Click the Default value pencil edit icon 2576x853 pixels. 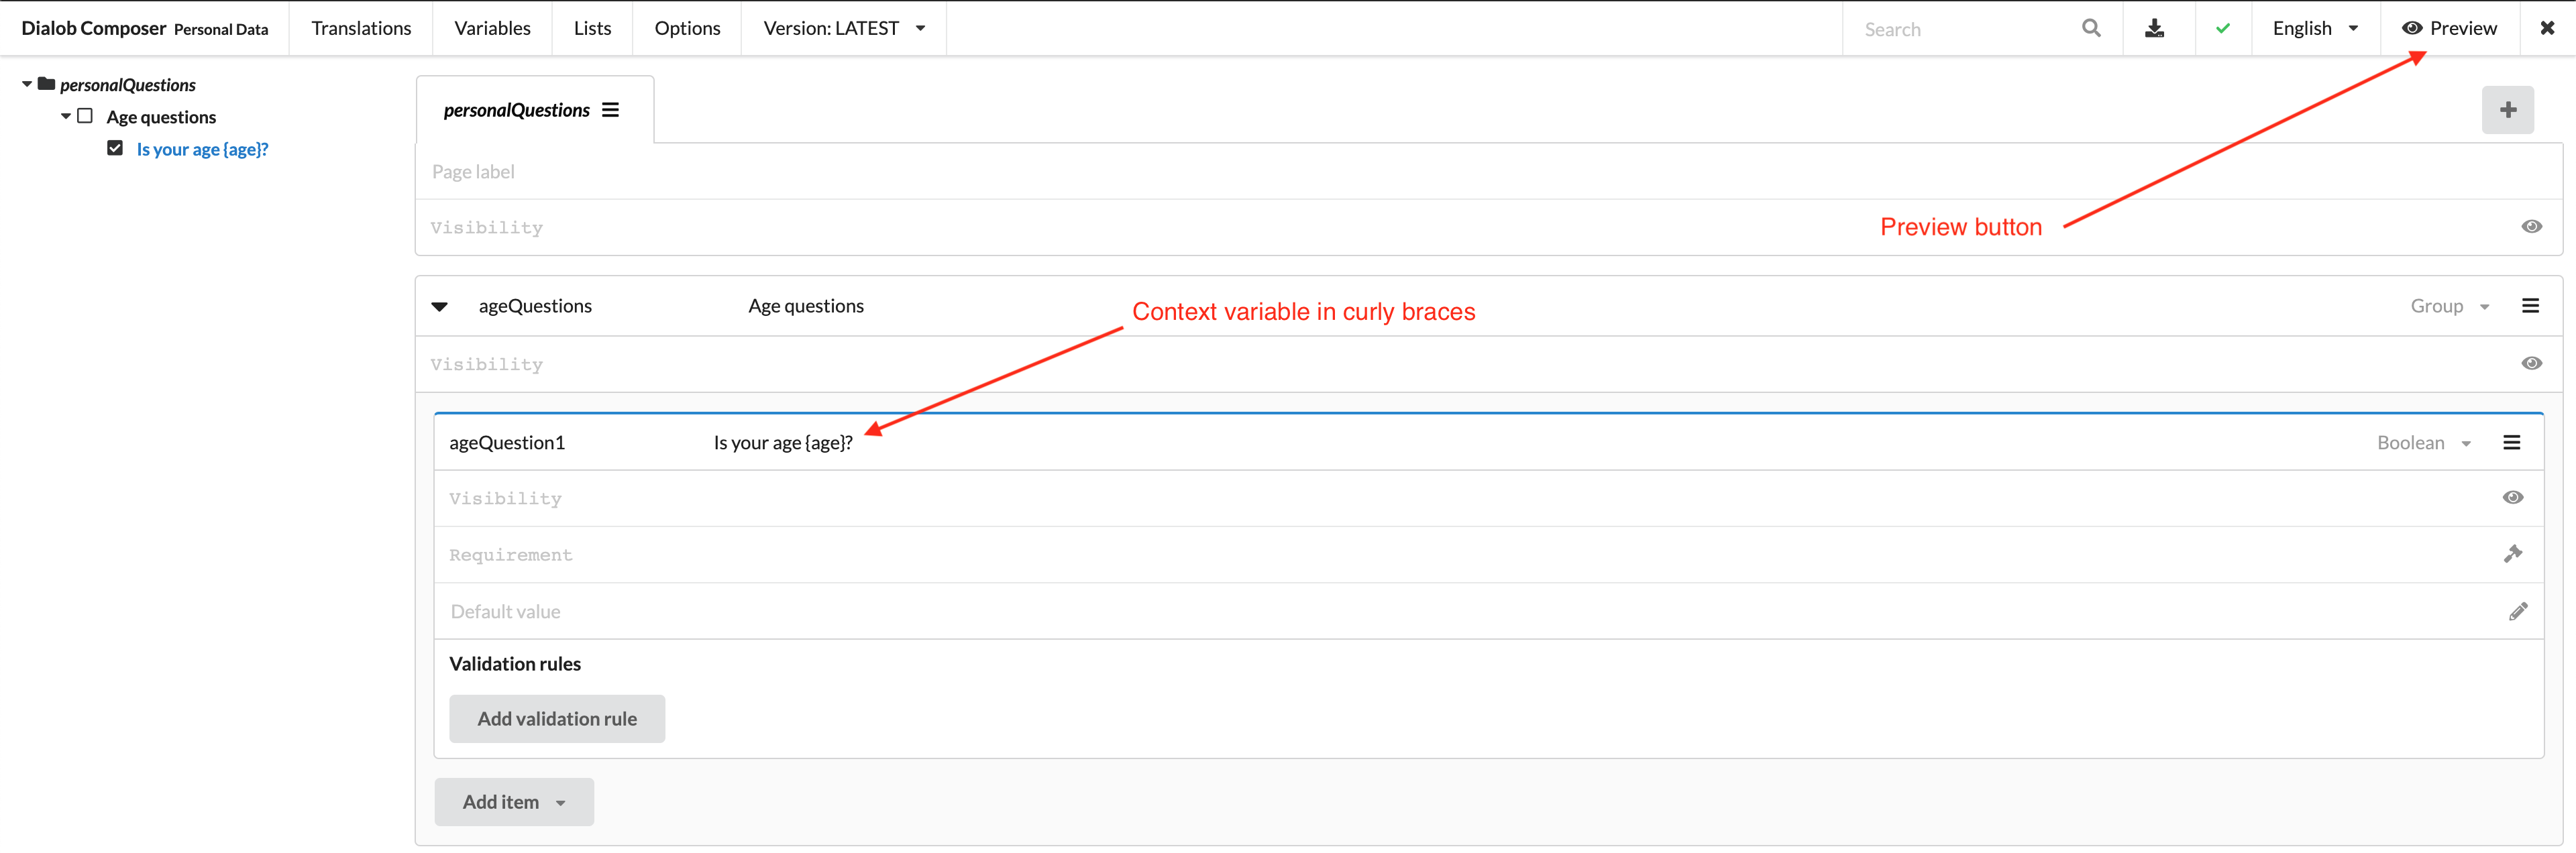point(2519,610)
